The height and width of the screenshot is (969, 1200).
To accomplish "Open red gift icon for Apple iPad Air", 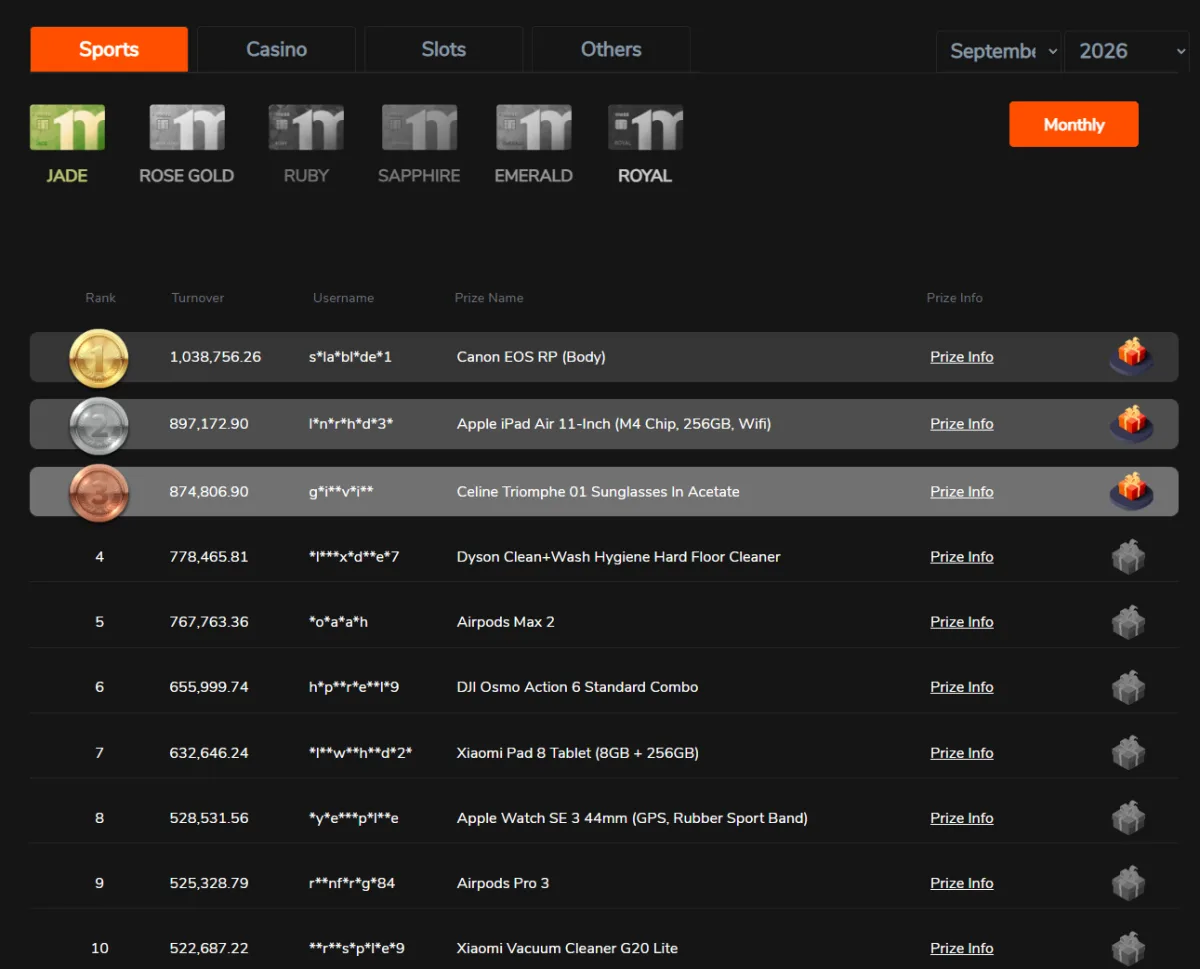I will (x=1131, y=424).
